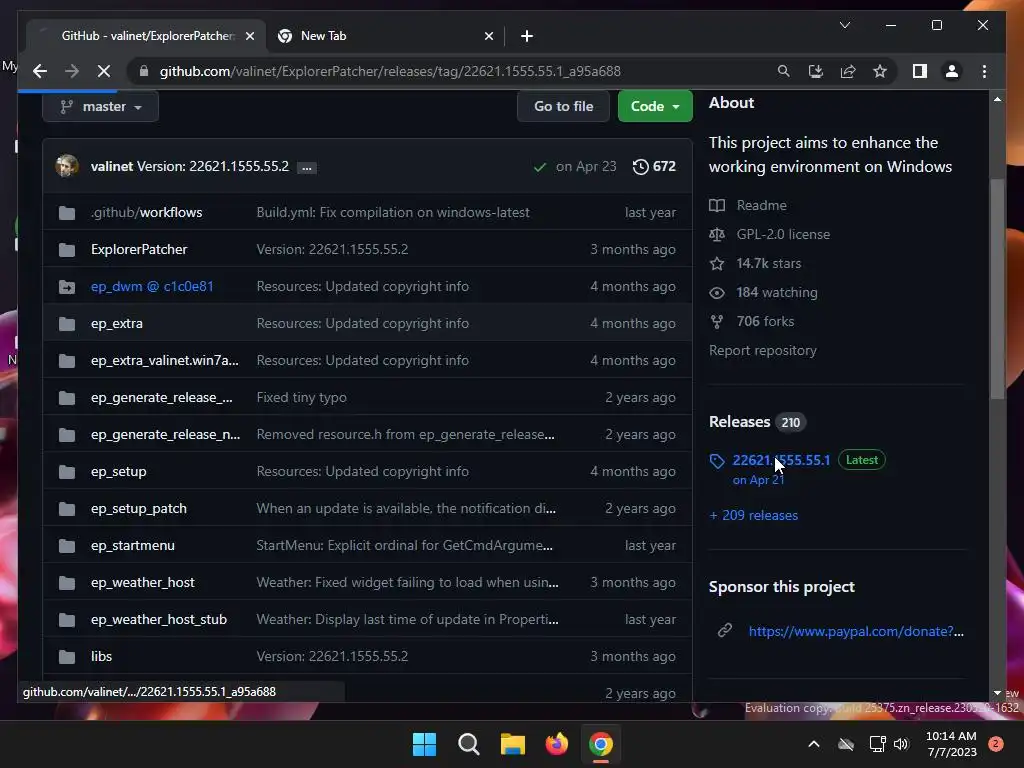Expand the green Code dropdown

pyautogui.click(x=655, y=106)
